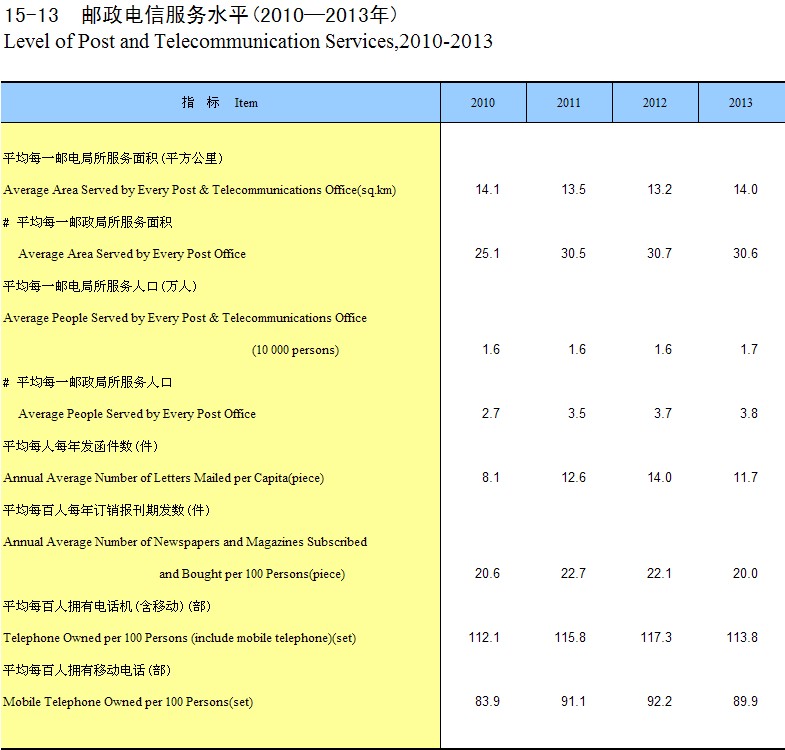Click the 2012 column header
The height and width of the screenshot is (750, 785).
coord(655,103)
